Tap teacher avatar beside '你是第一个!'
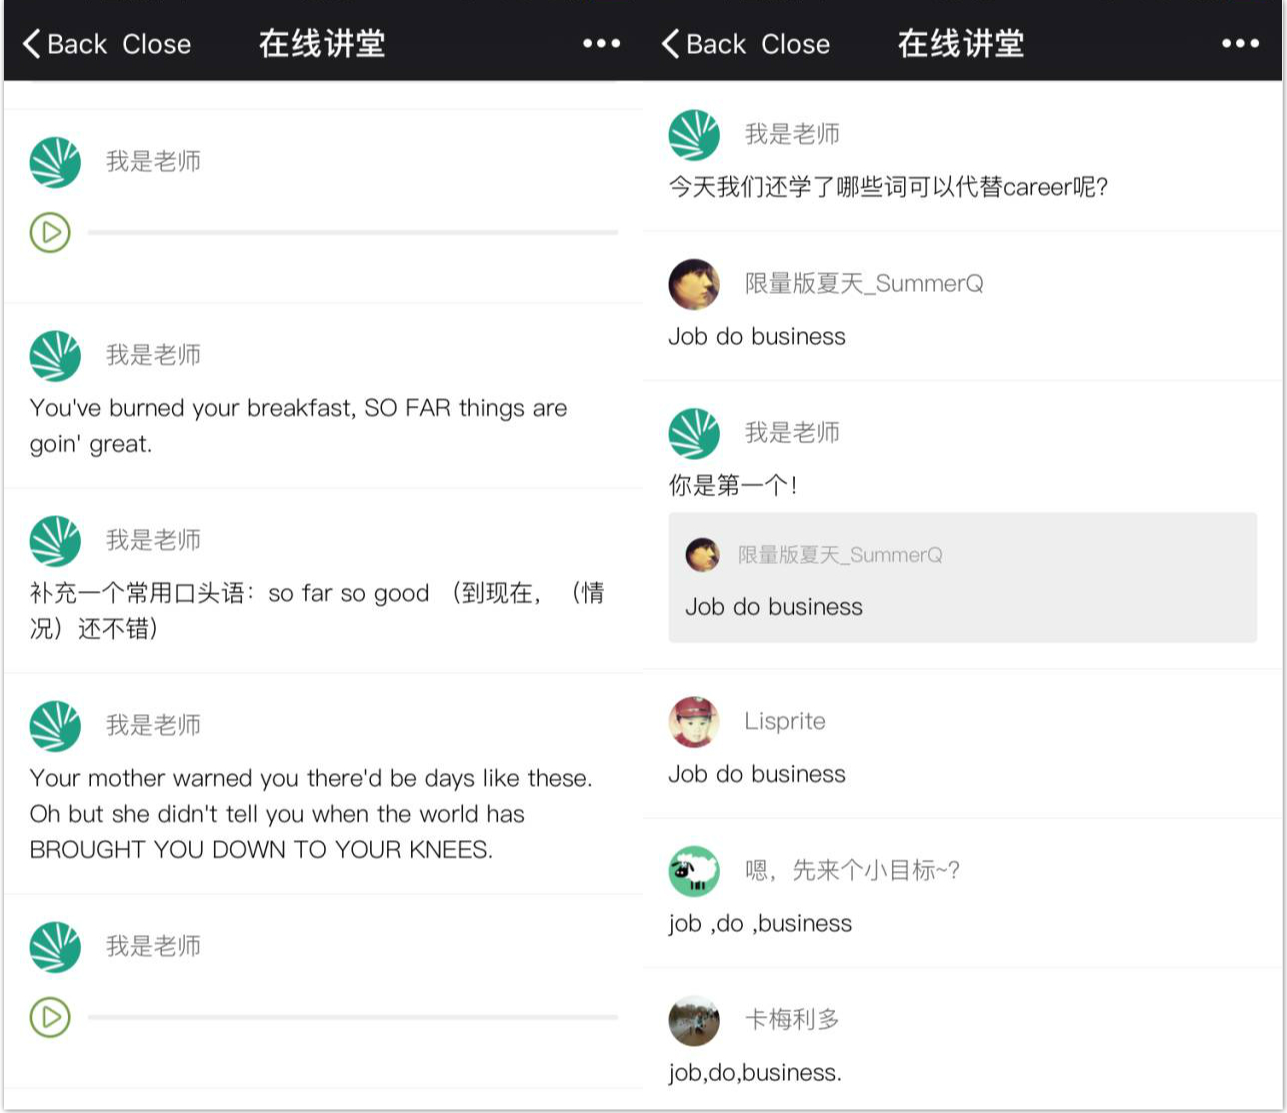Image resolution: width=1287 pixels, height=1113 pixels. [694, 434]
